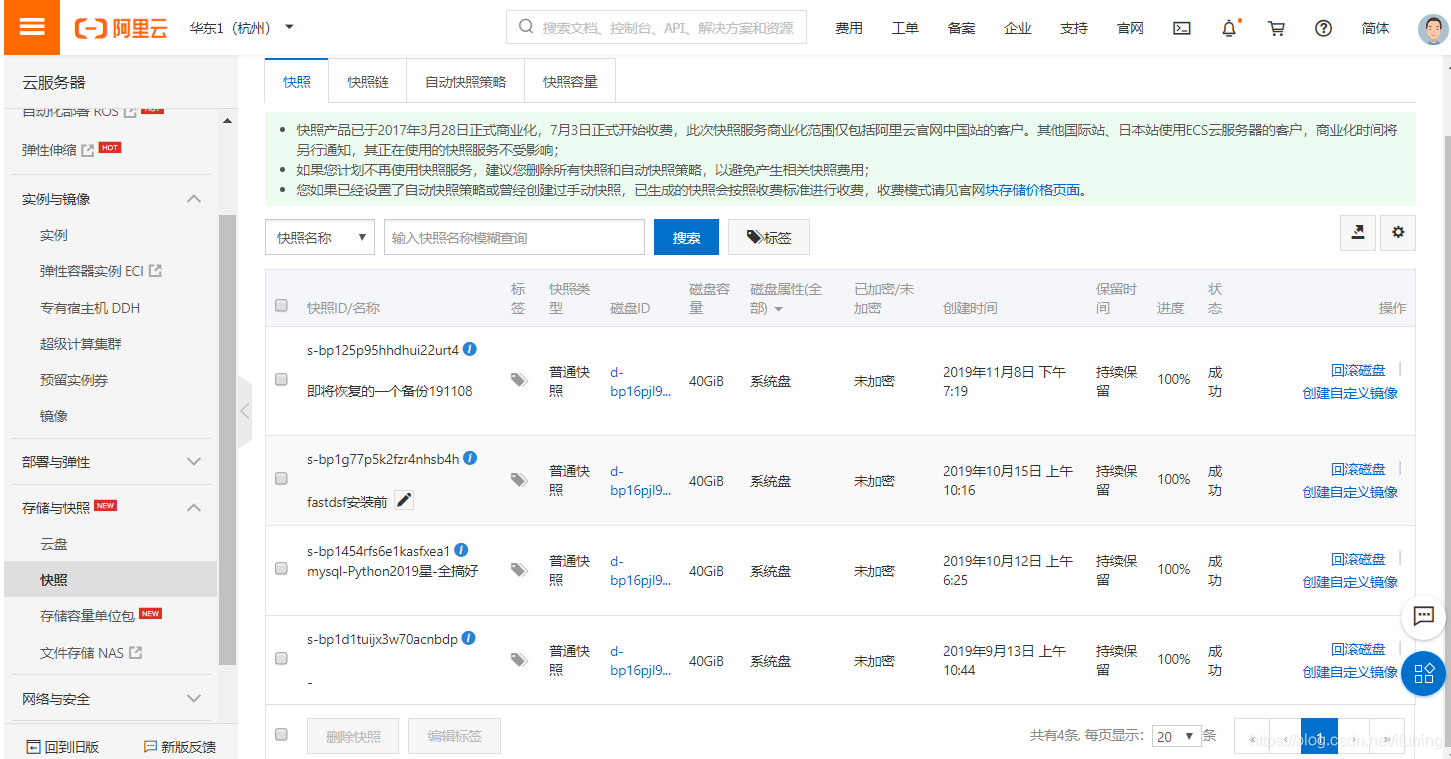Viewport: 1451px width, 759px height.
Task: Focus snapshot name search input
Action: click(x=514, y=238)
